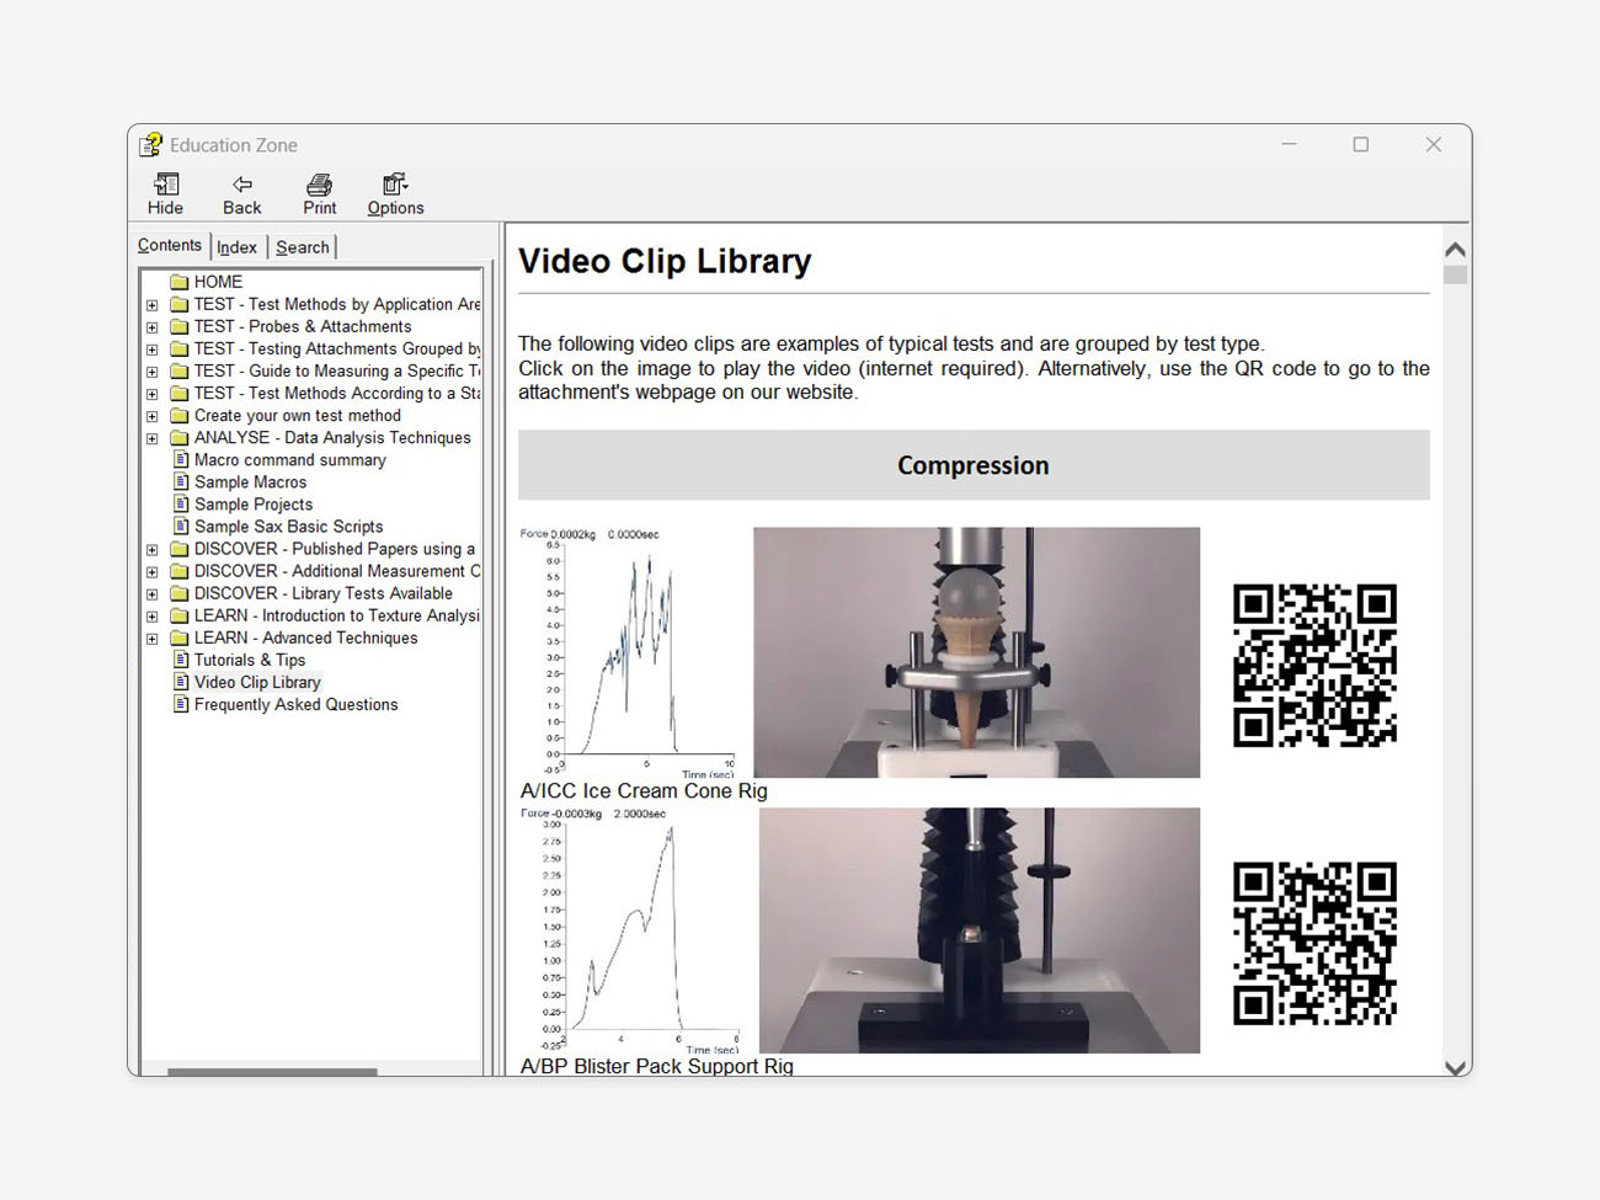Screen dimensions: 1600x1200
Task: Click the content pane scroll down arrow
Action: tap(1455, 1067)
